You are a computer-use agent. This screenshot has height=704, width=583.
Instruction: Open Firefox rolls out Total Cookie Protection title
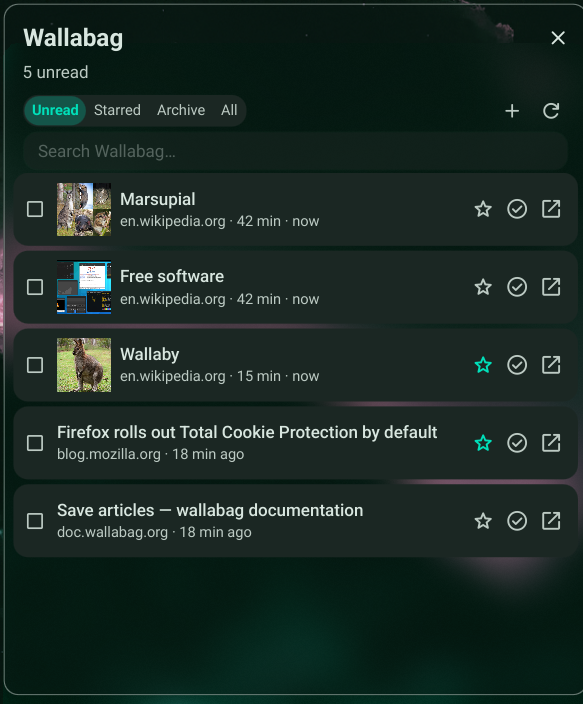point(247,432)
